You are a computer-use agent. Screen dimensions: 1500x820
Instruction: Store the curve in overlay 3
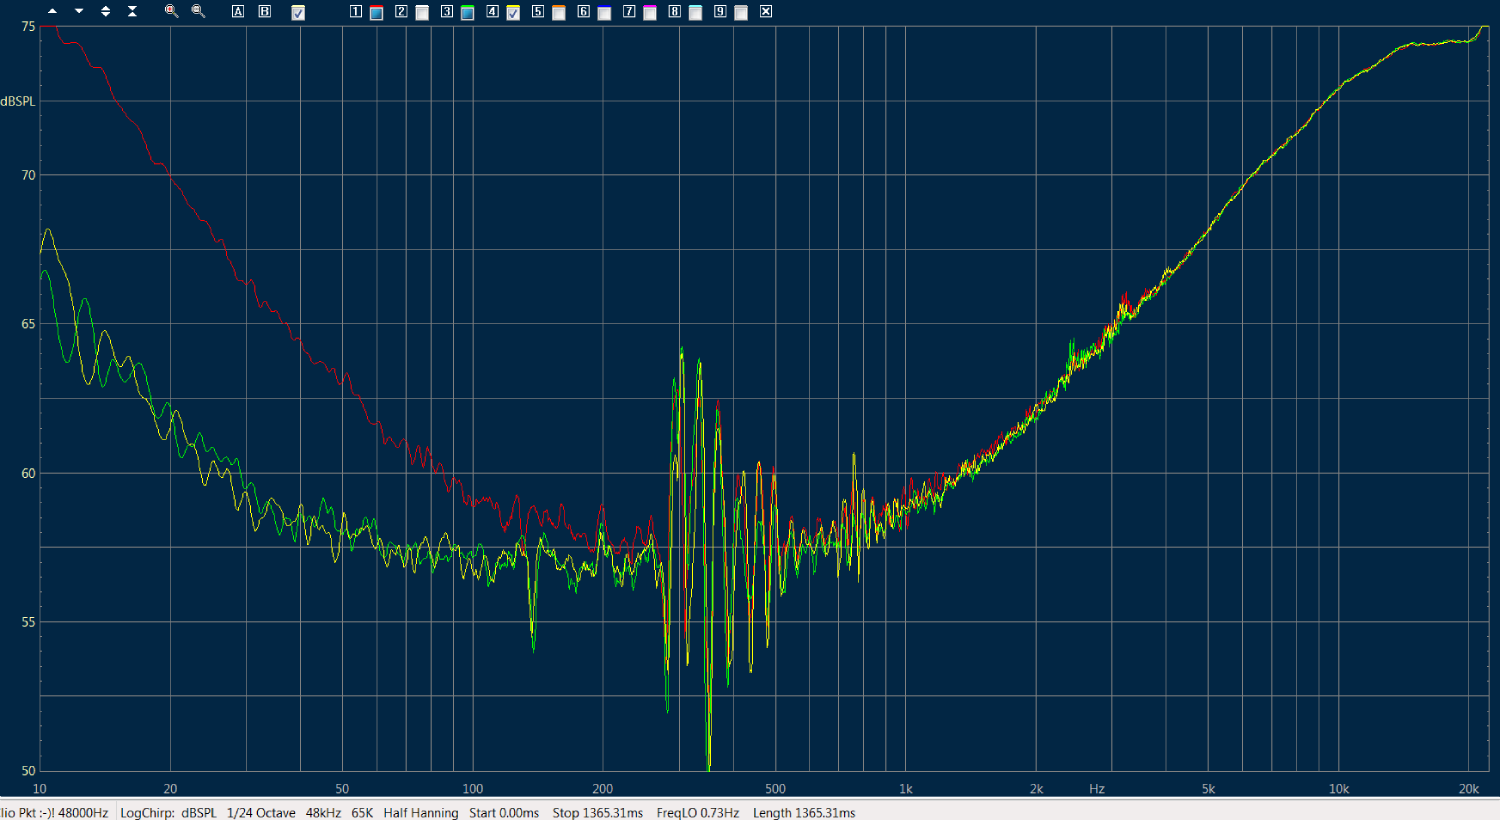(447, 12)
